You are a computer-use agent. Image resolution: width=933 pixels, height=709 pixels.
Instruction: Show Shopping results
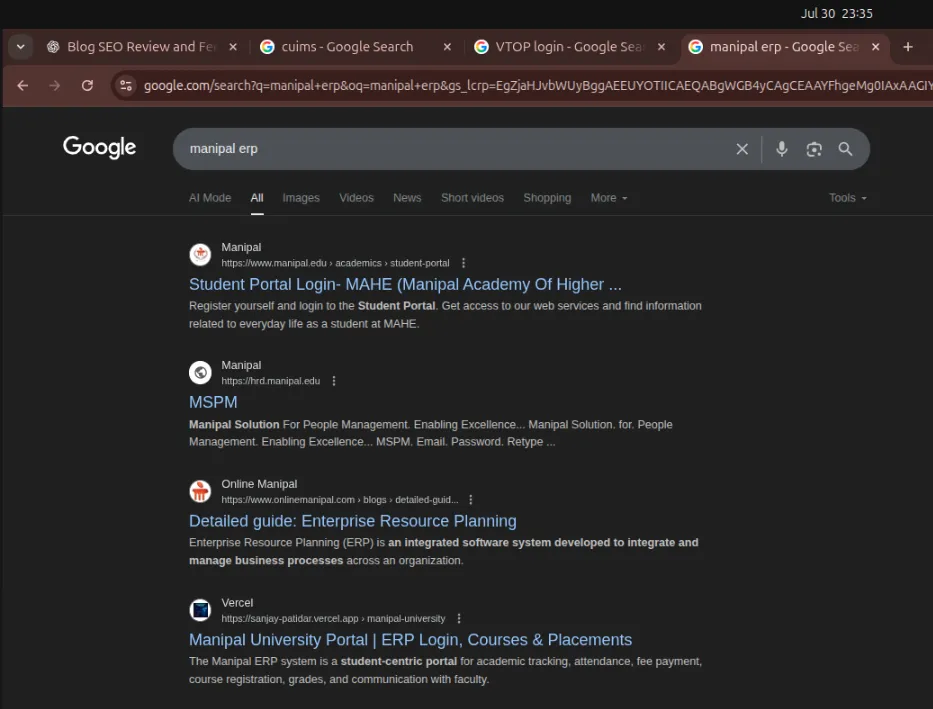pos(547,198)
